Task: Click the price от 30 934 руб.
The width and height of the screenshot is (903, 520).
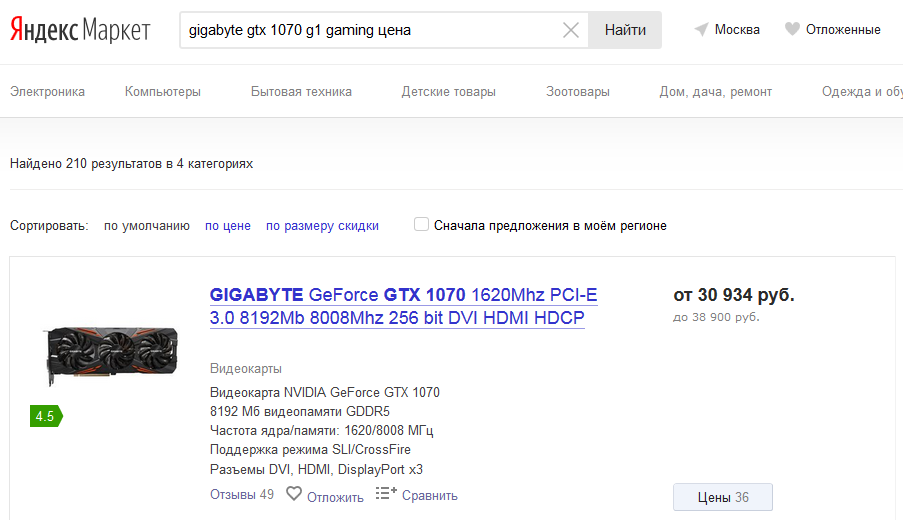Action: pyautogui.click(x=734, y=295)
